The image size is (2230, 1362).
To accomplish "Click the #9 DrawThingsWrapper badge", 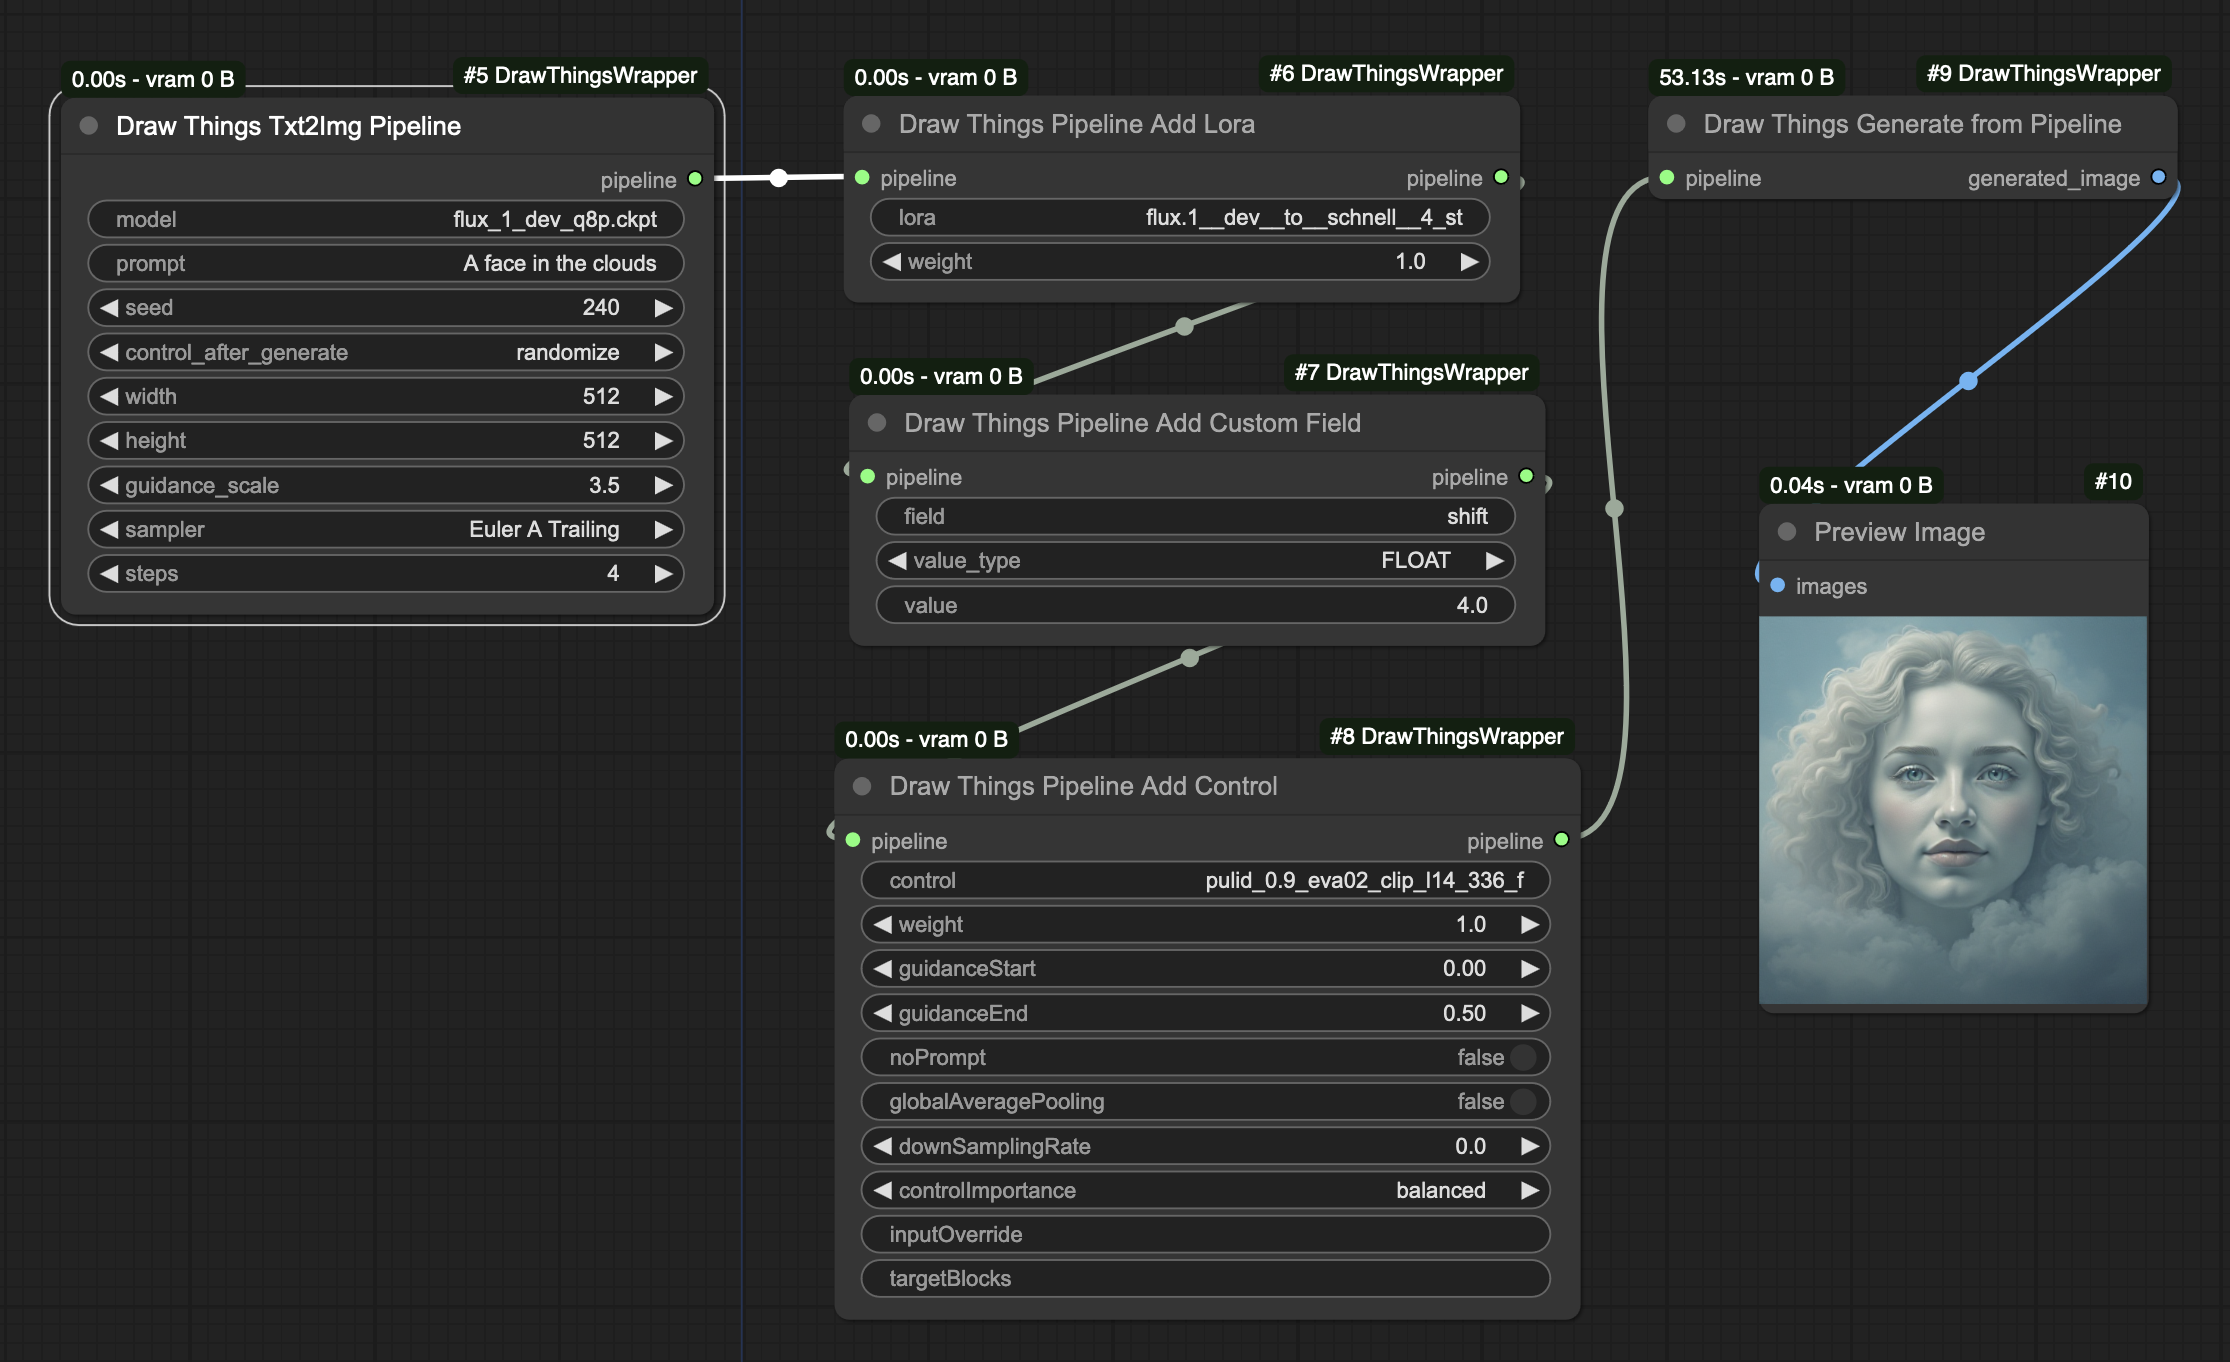I will 2043,74.
